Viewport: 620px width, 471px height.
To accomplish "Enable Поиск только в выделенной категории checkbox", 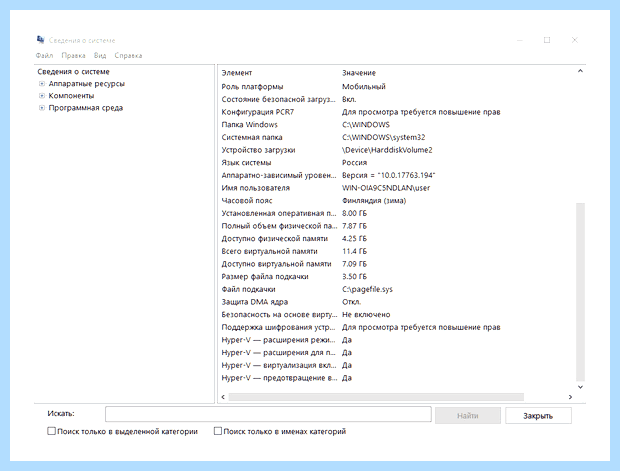I will point(51,431).
